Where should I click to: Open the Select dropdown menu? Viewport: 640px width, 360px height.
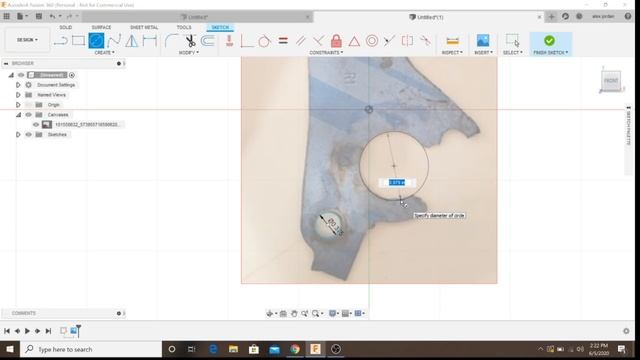coord(513,53)
